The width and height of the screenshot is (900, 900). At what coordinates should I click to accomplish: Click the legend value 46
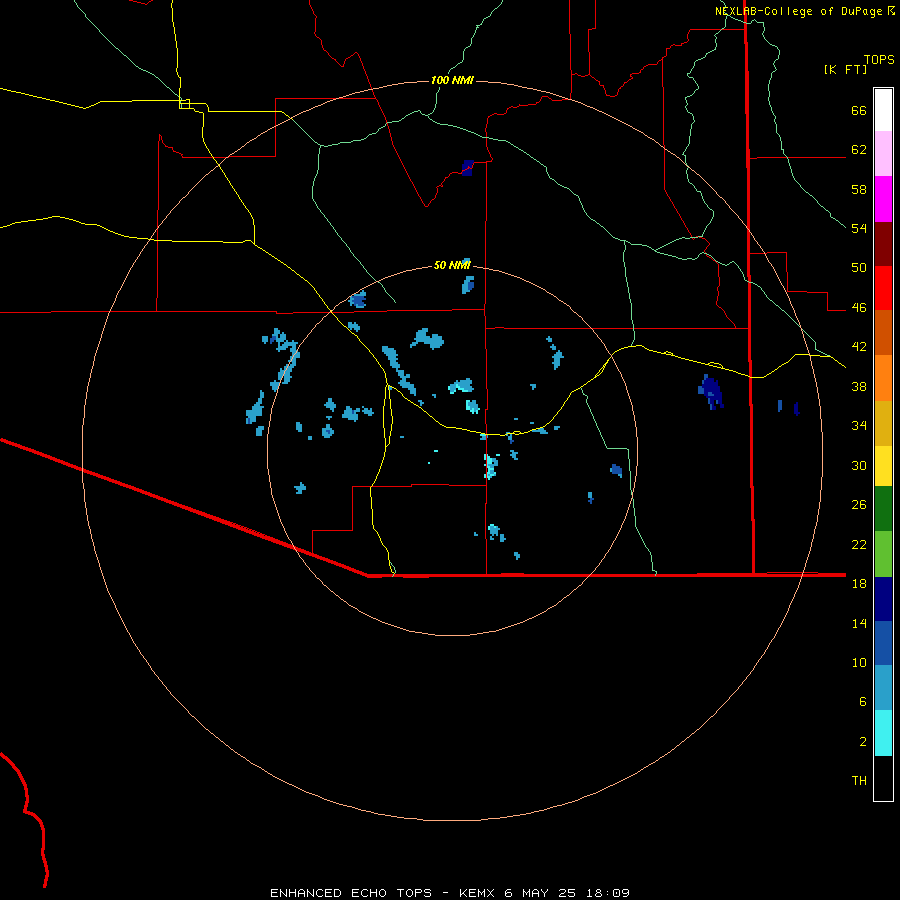859,308
